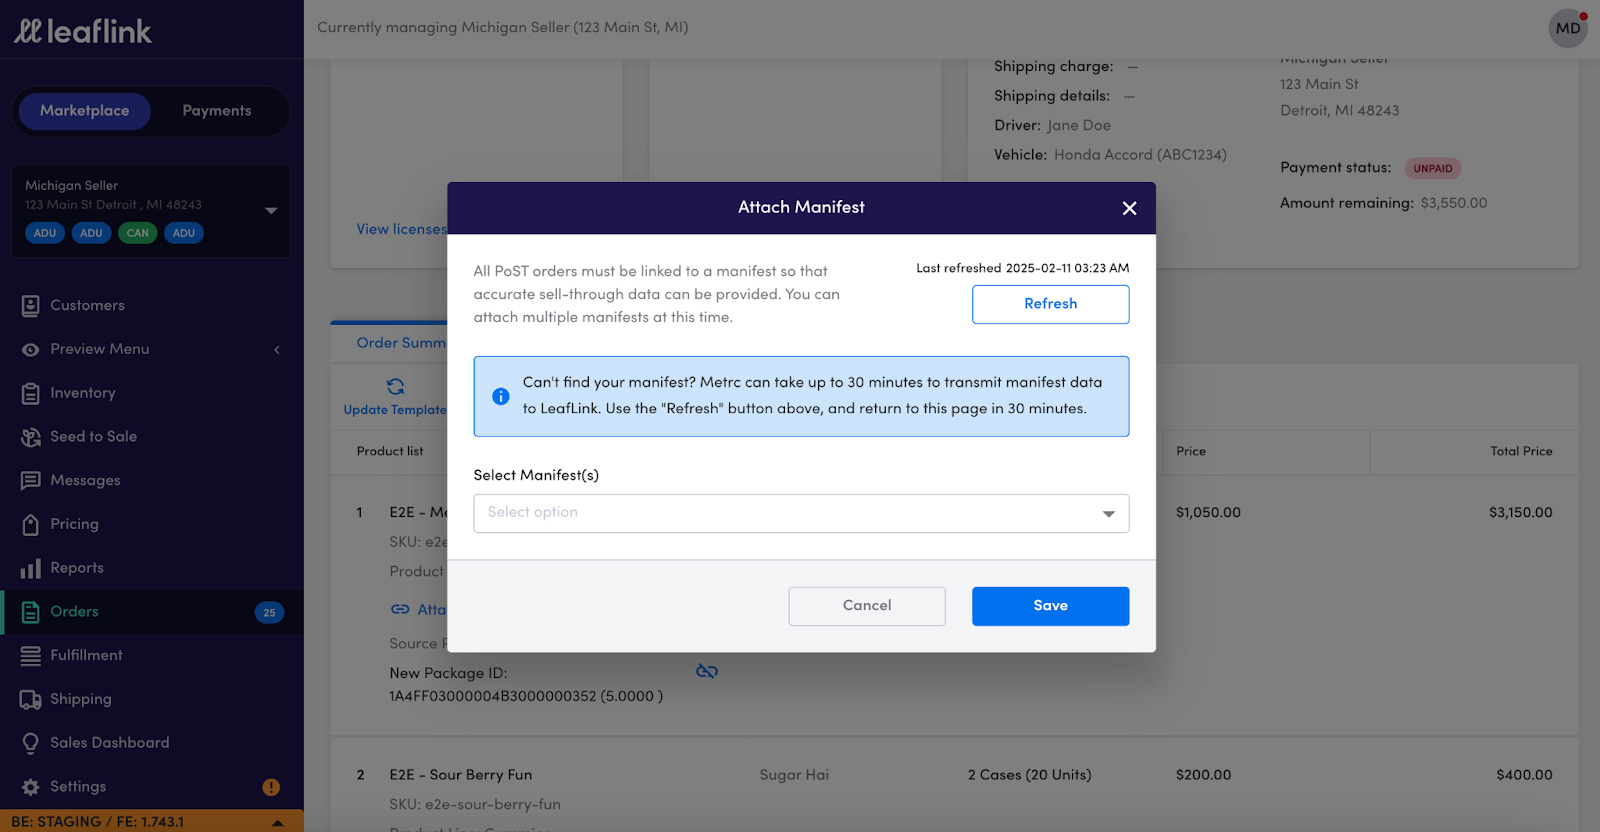Click the green CAN license badge
Viewport: 1600px width, 832px height.
[x=137, y=233]
